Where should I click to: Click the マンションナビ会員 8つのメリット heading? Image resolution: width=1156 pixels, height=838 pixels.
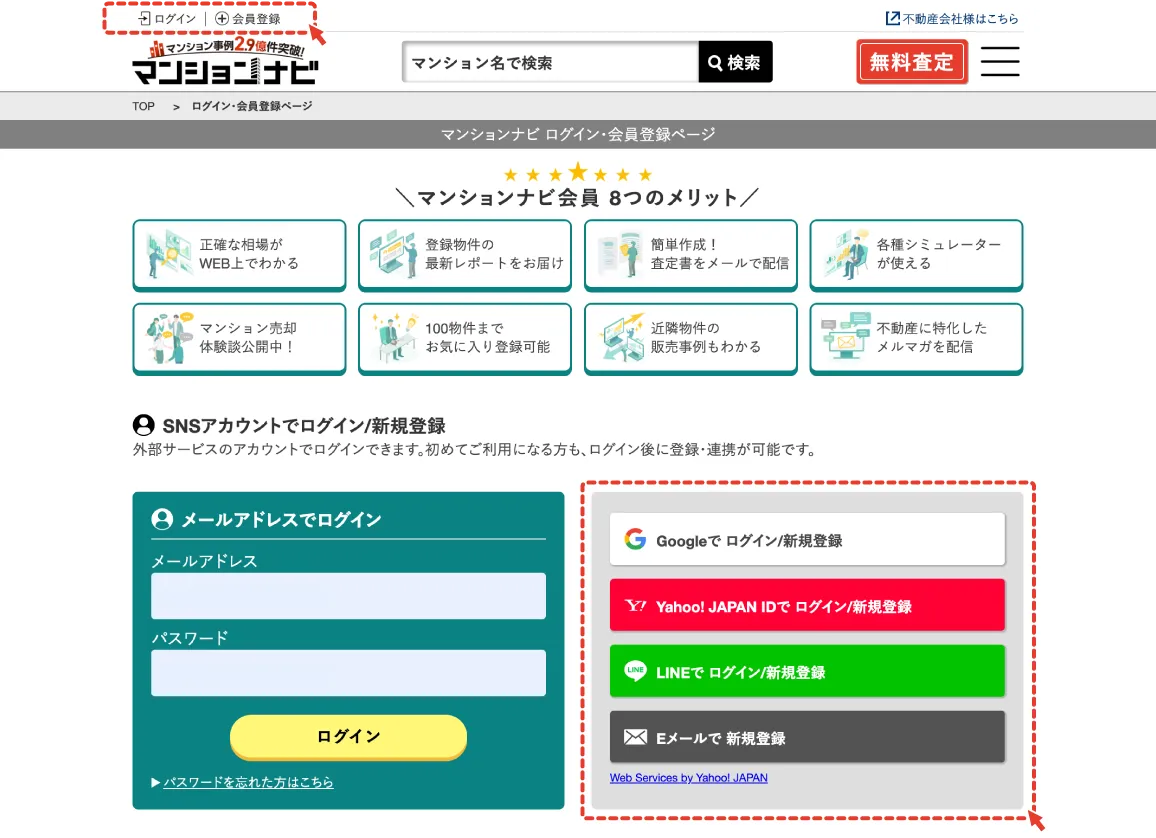click(x=577, y=198)
